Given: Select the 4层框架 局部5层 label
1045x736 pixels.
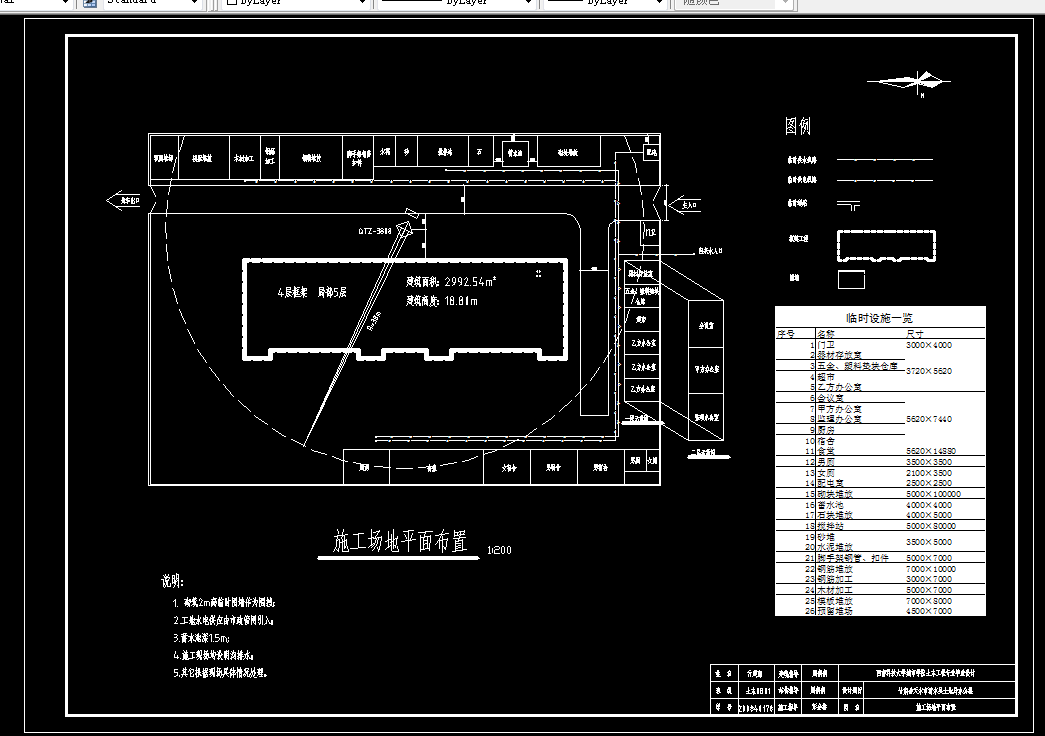Looking at the screenshot, I should (x=312, y=292).
